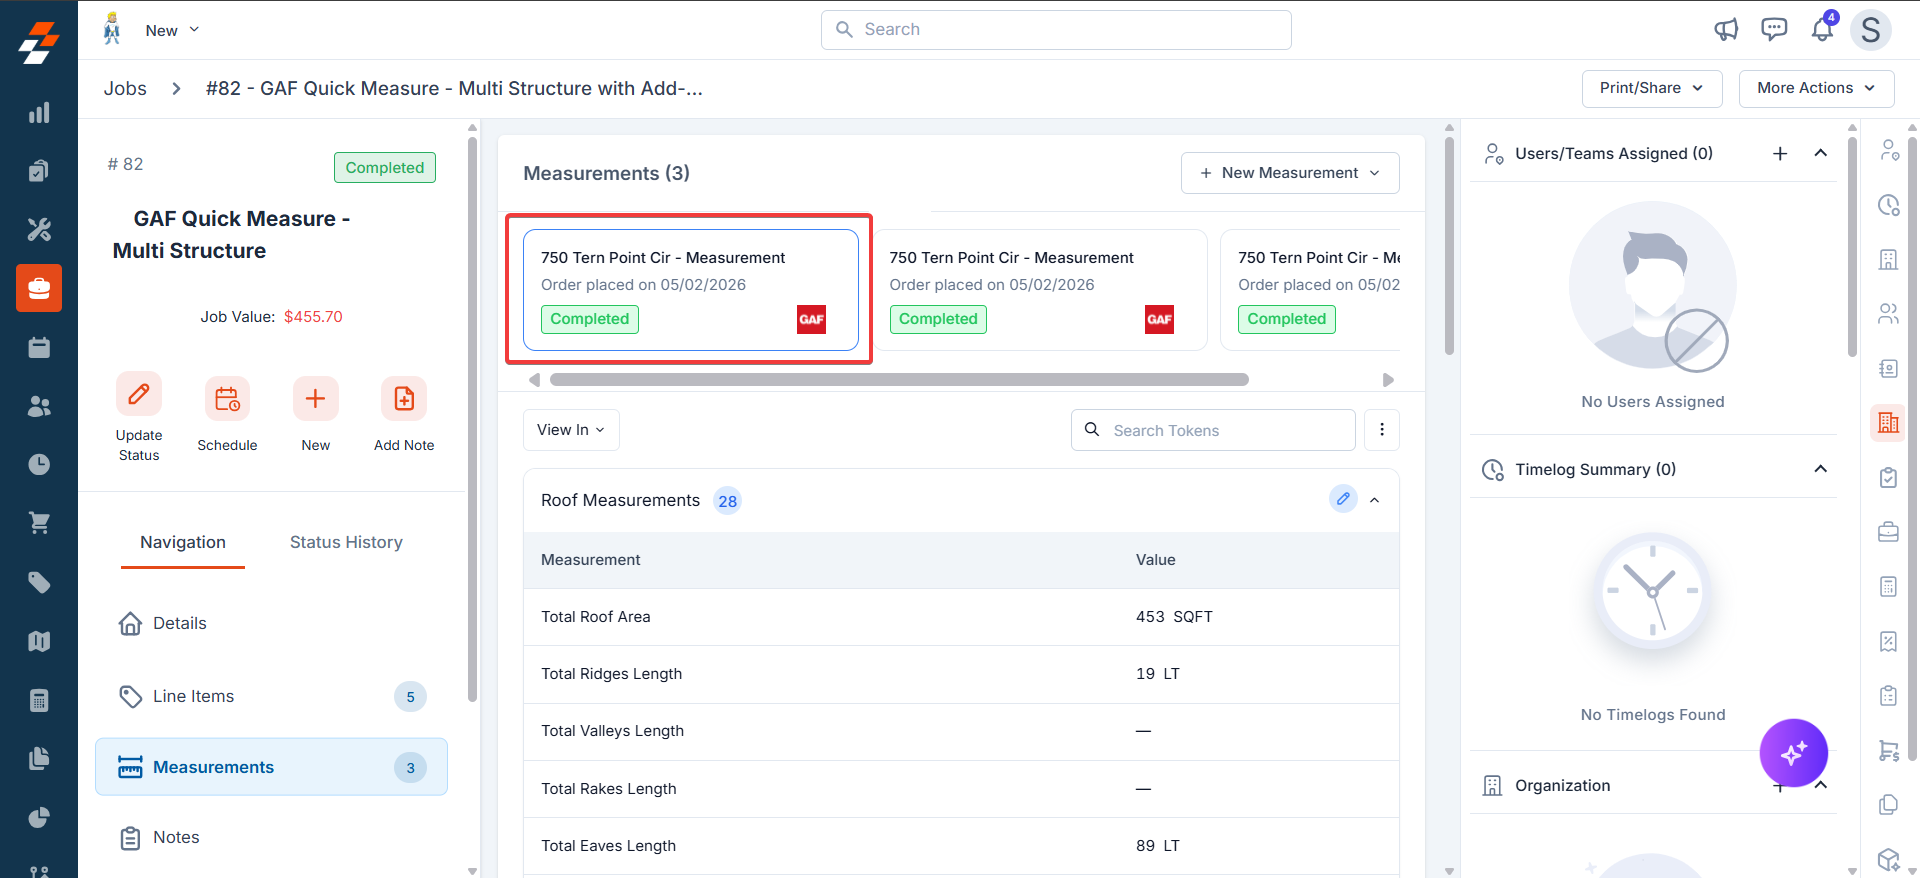The width and height of the screenshot is (1920, 878).
Task: Edit Roof Measurements with blue pencil icon
Action: tap(1343, 499)
